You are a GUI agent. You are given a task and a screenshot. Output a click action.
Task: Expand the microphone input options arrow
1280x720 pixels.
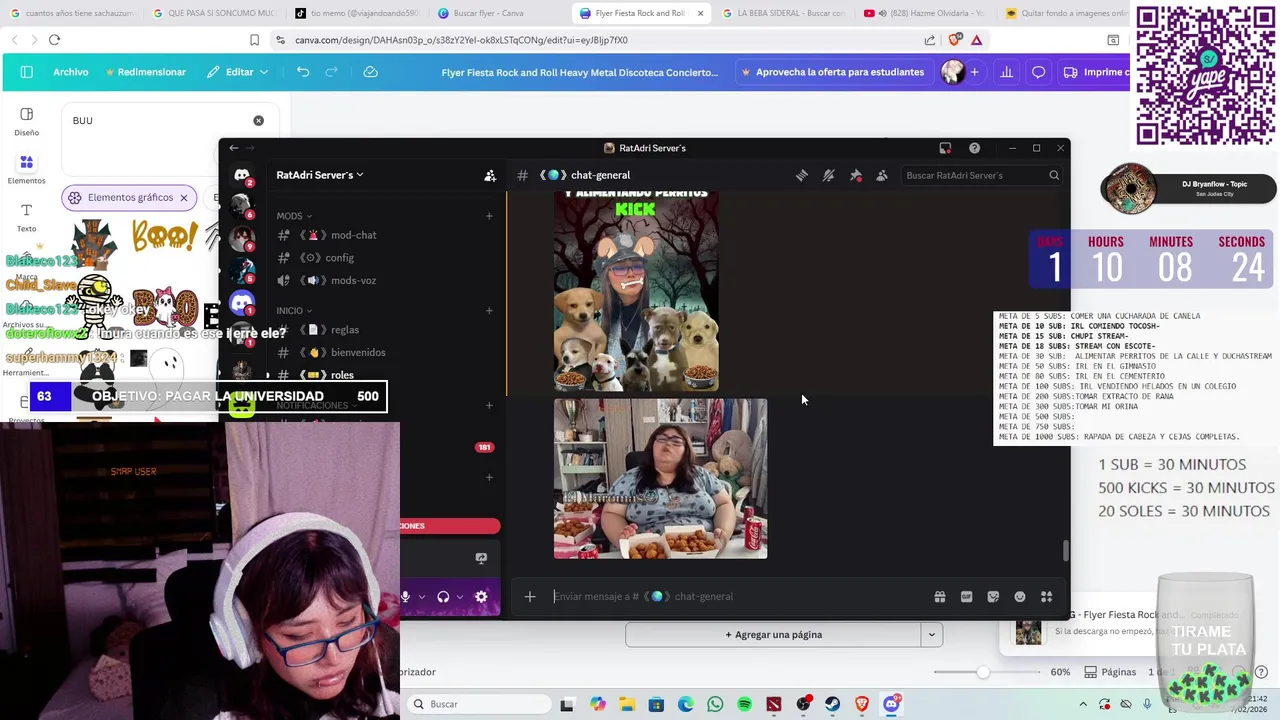(422, 597)
